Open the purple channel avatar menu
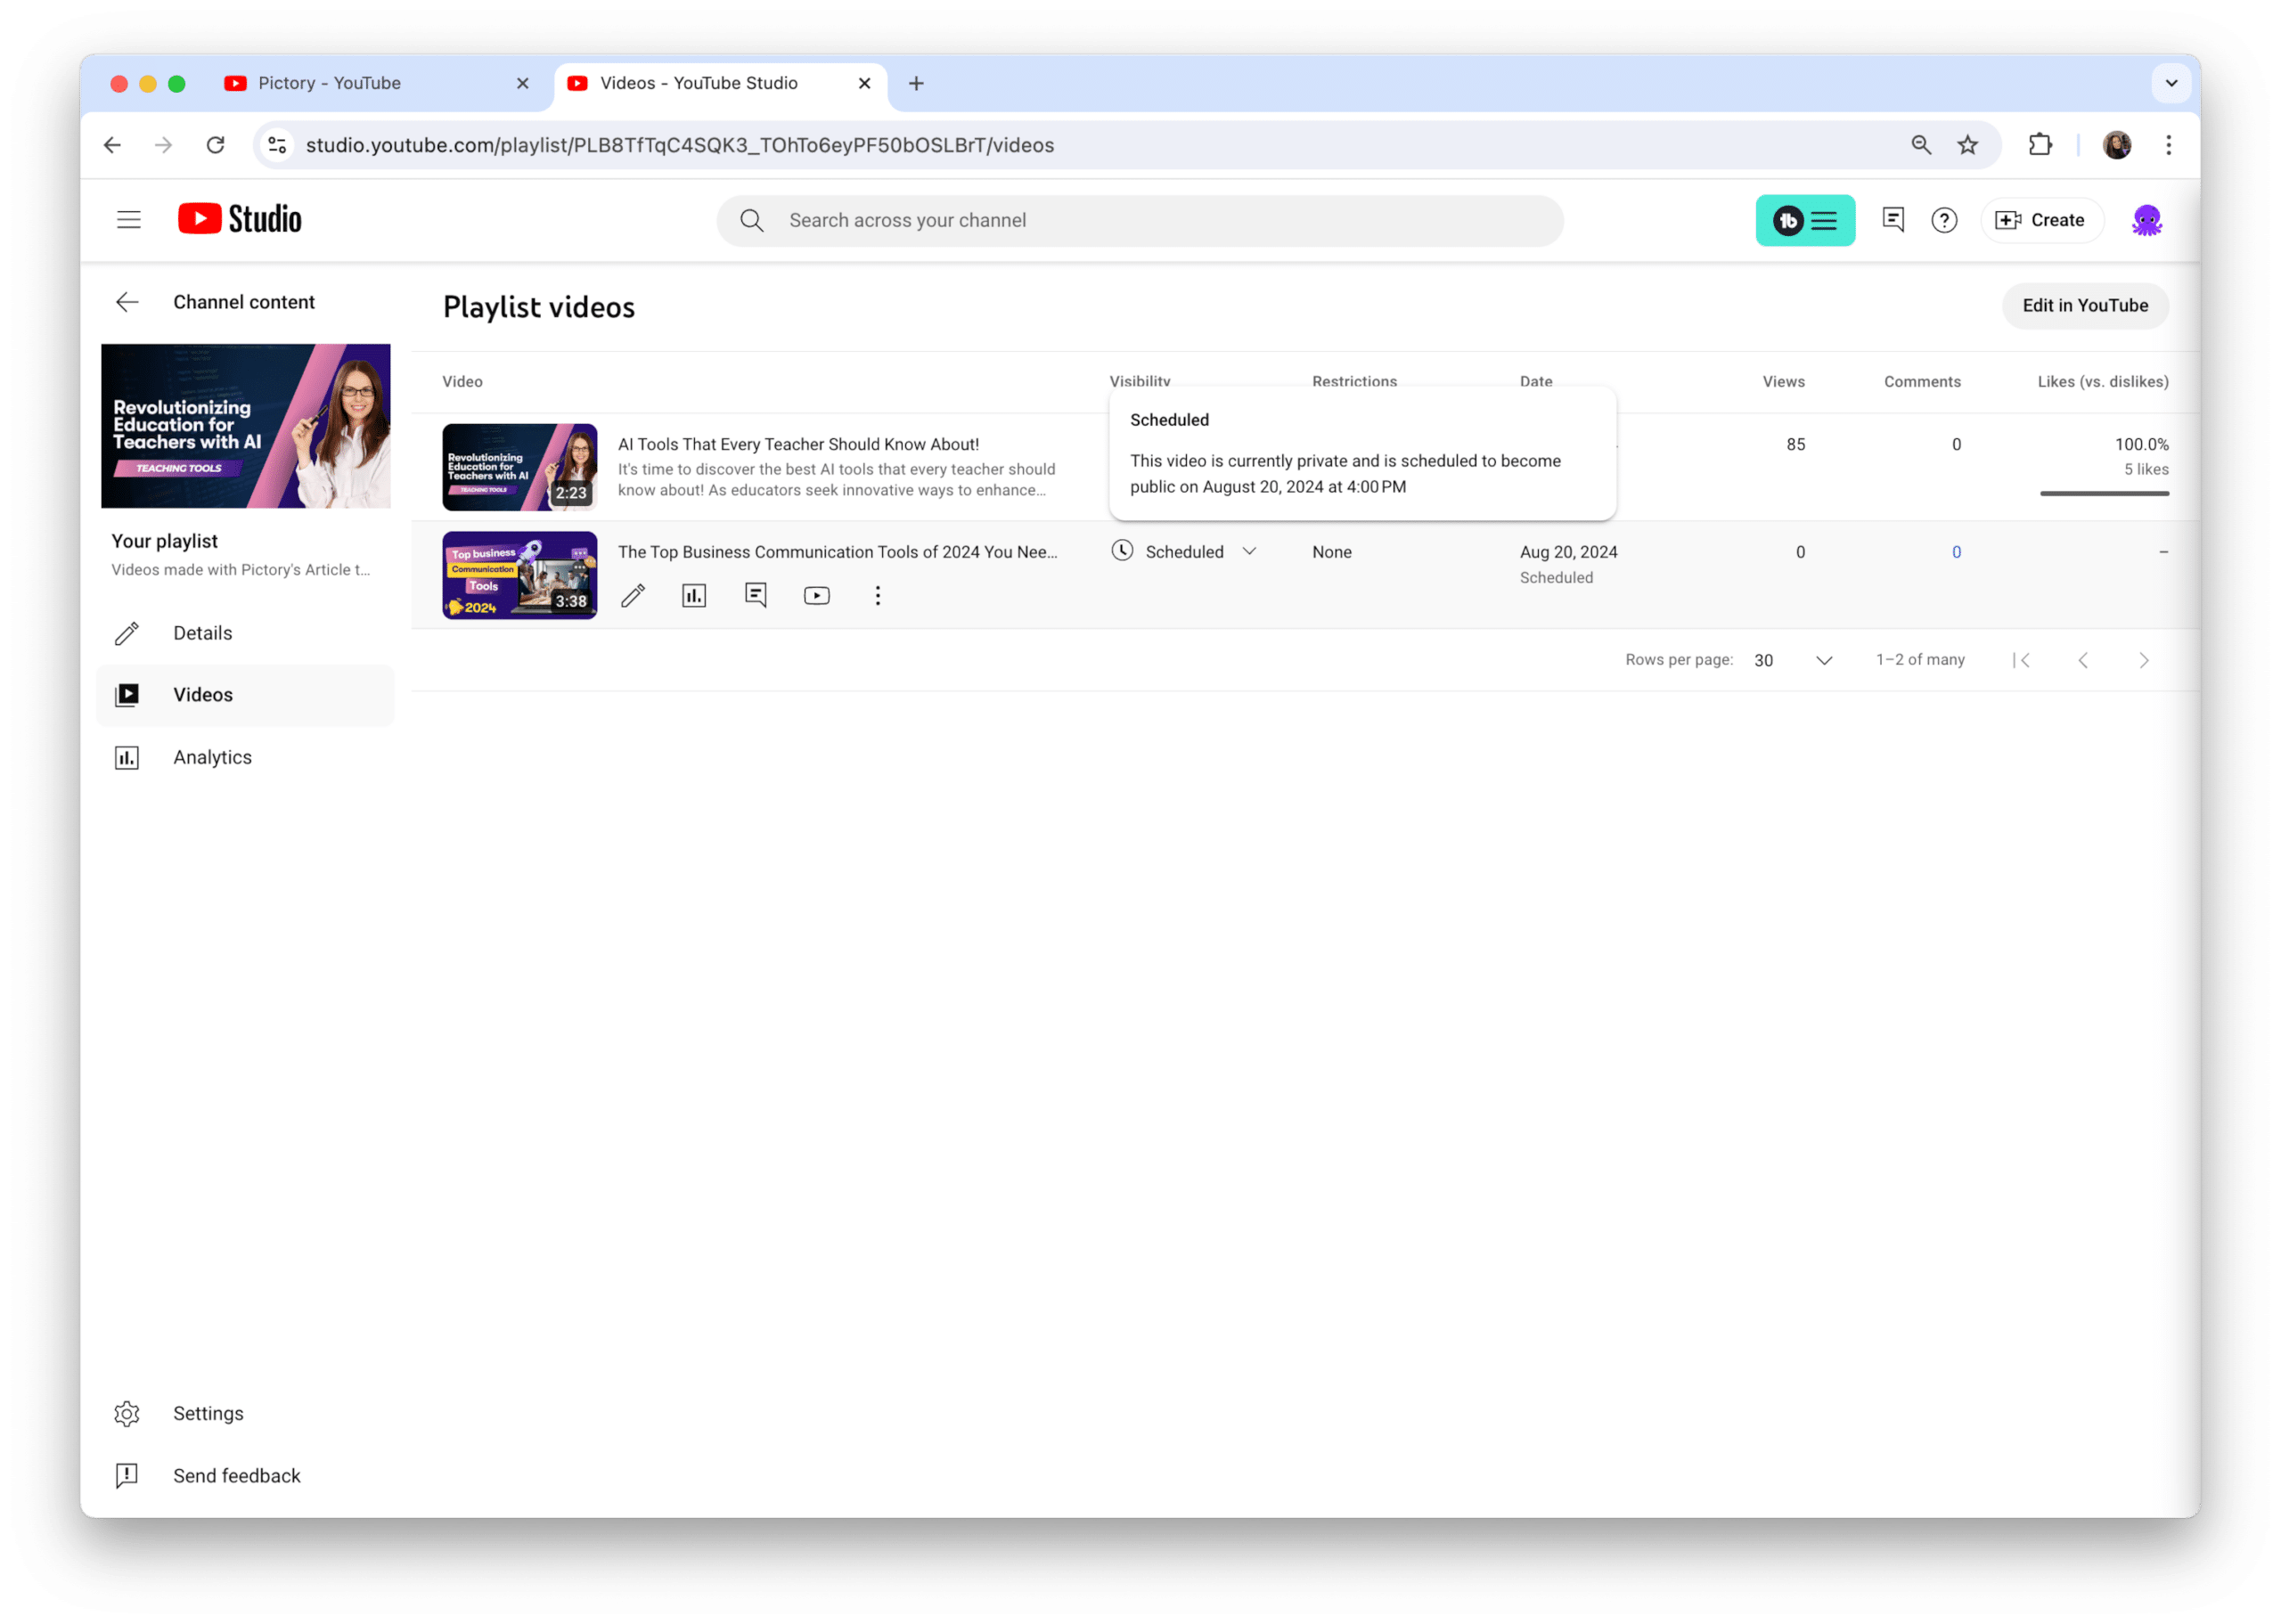This screenshot has height=1624, width=2281. [x=2146, y=220]
